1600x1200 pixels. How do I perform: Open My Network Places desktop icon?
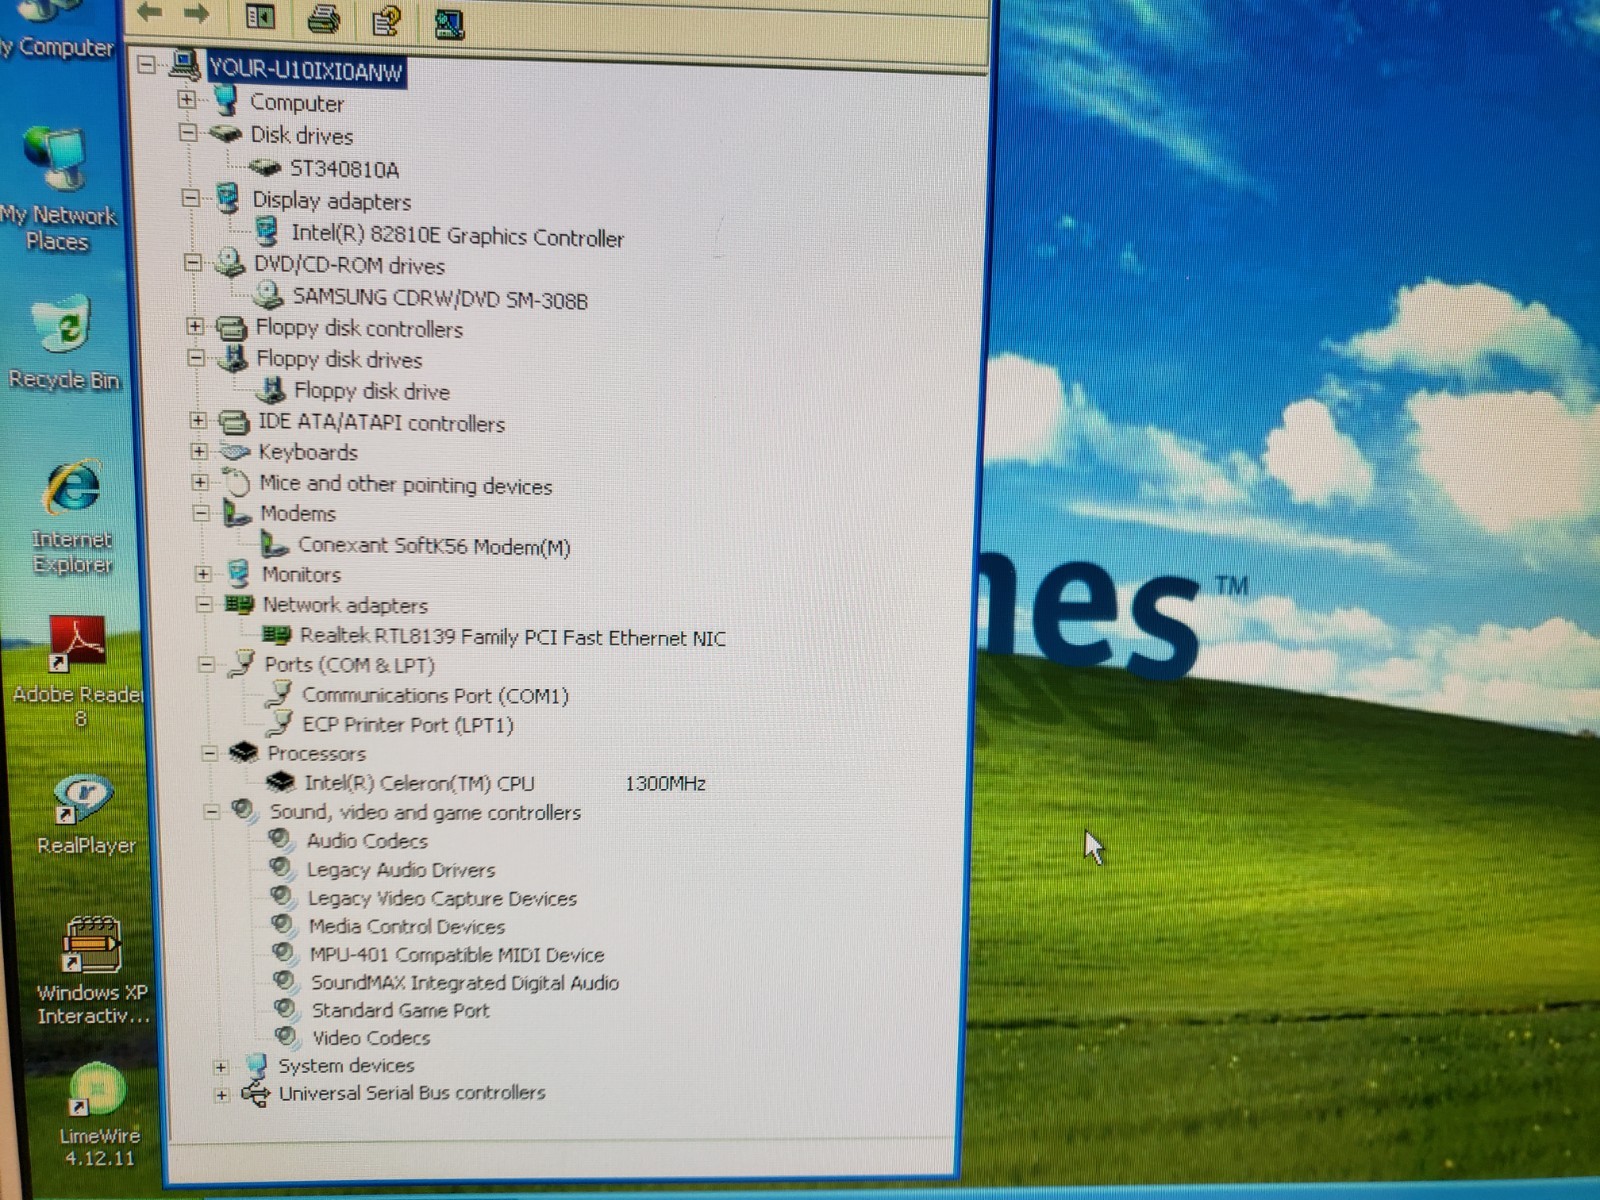tap(58, 190)
